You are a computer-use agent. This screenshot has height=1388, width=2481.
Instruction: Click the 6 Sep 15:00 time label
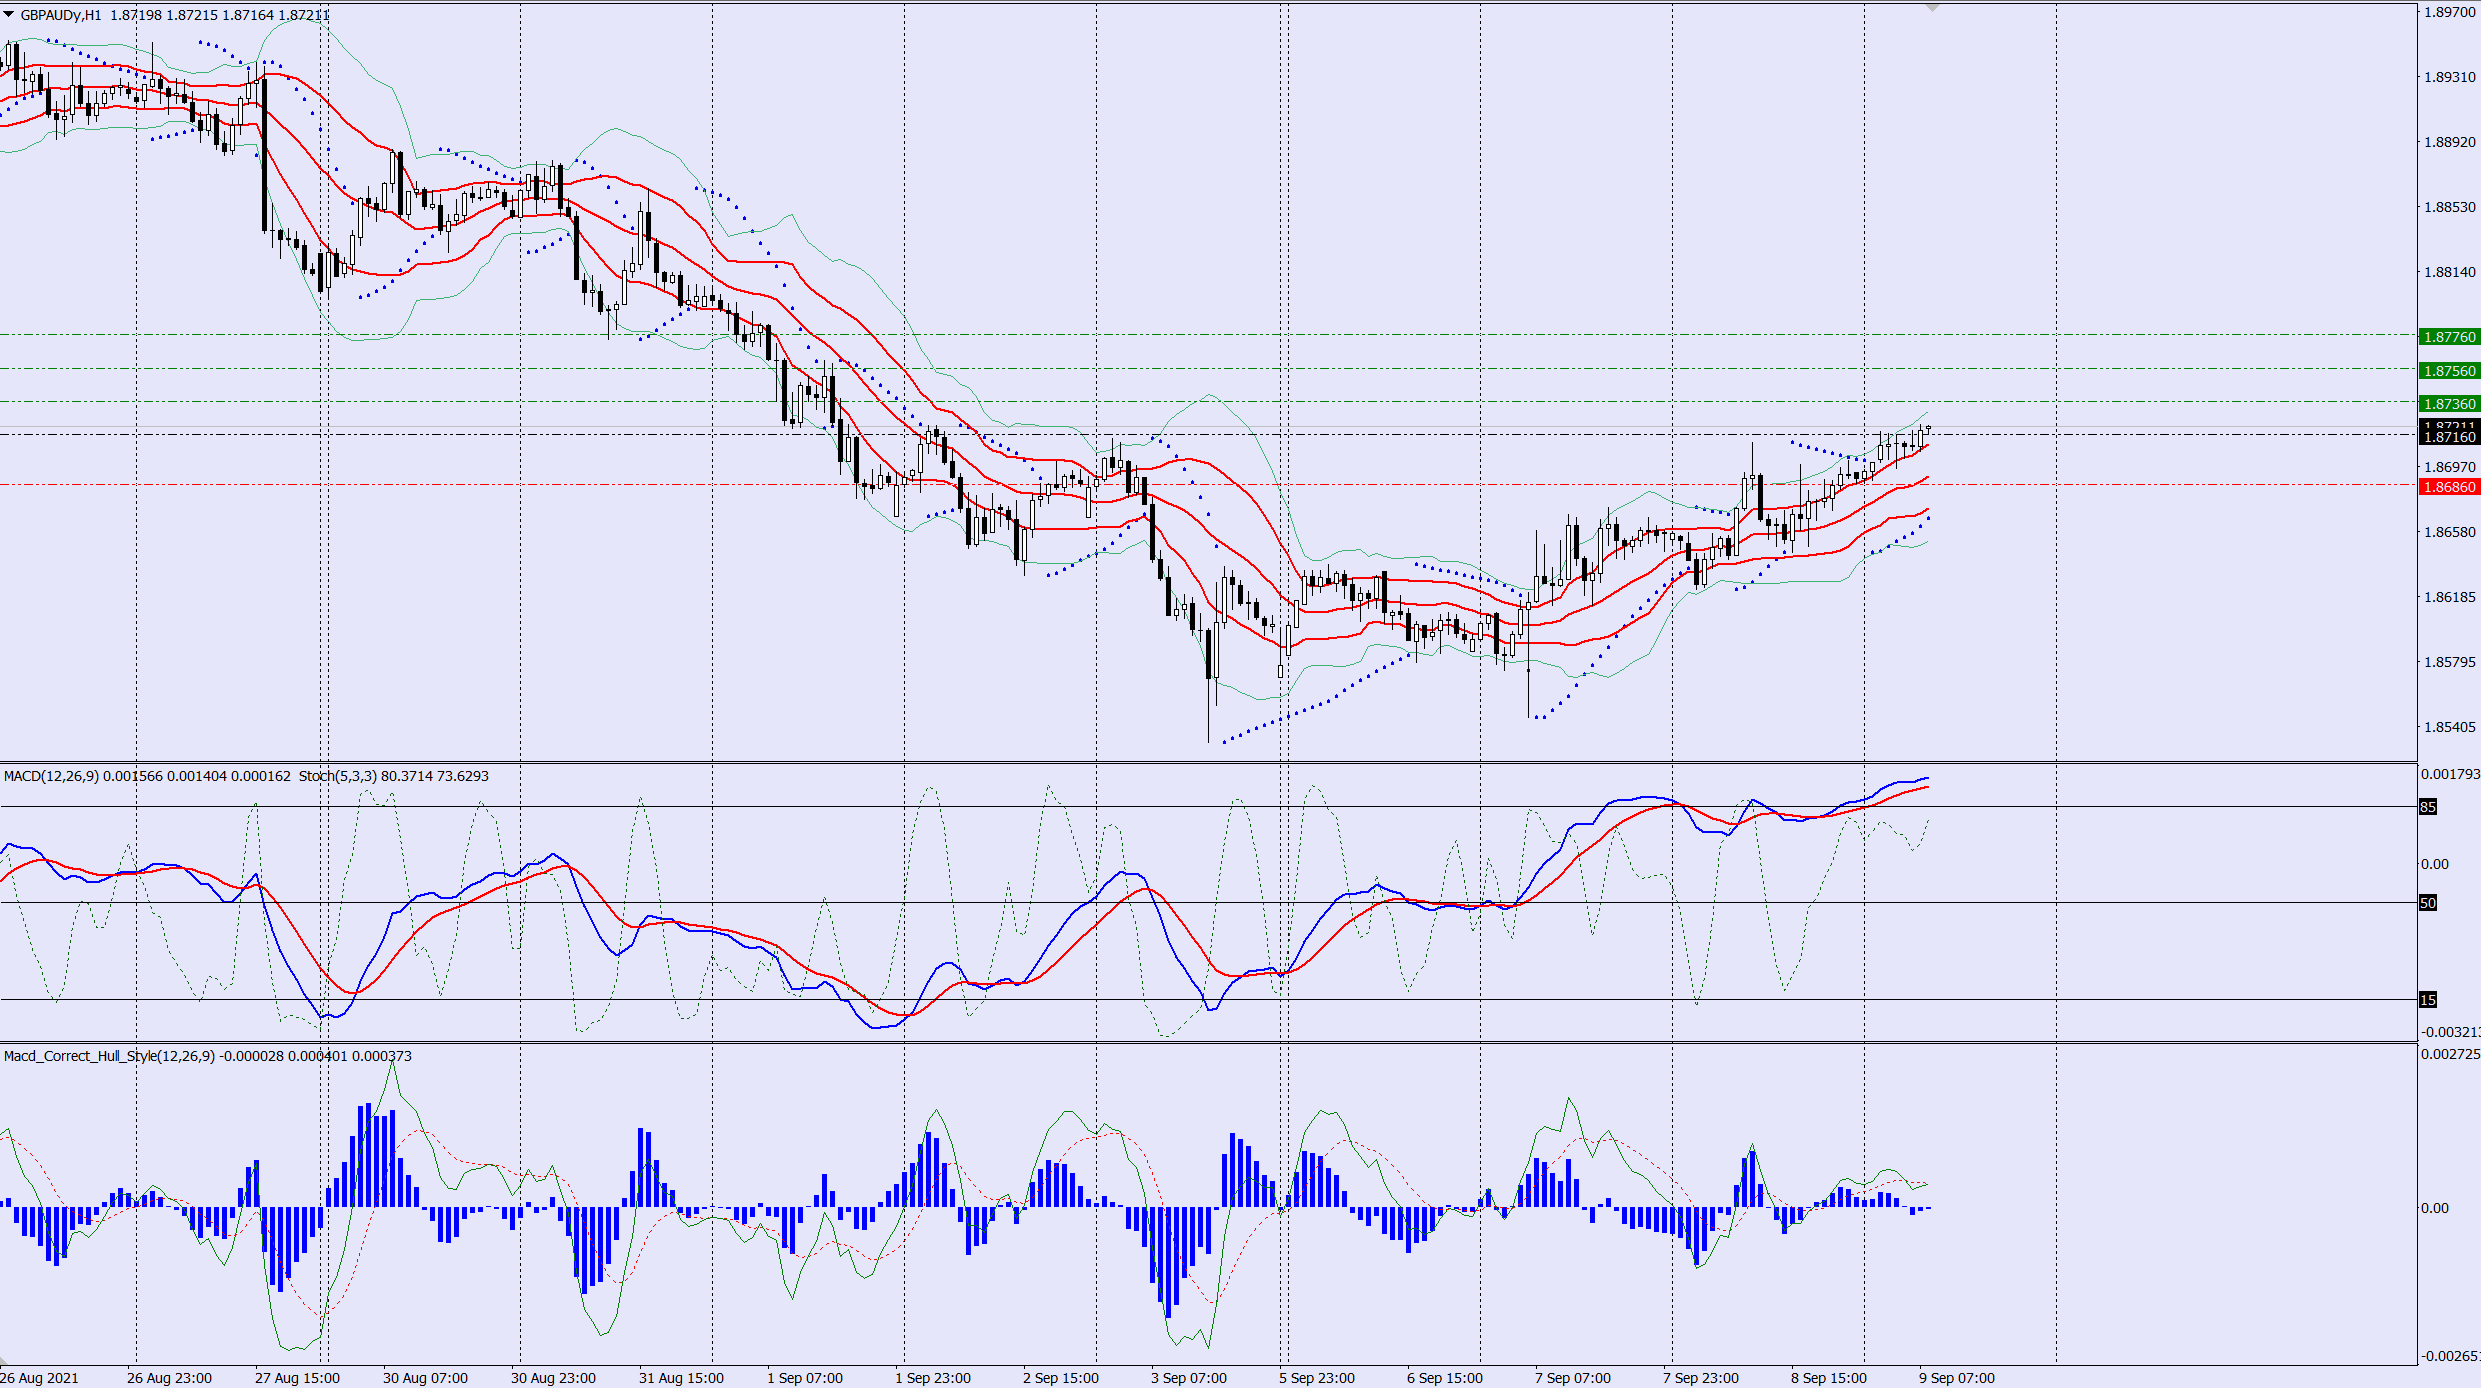(1445, 1378)
